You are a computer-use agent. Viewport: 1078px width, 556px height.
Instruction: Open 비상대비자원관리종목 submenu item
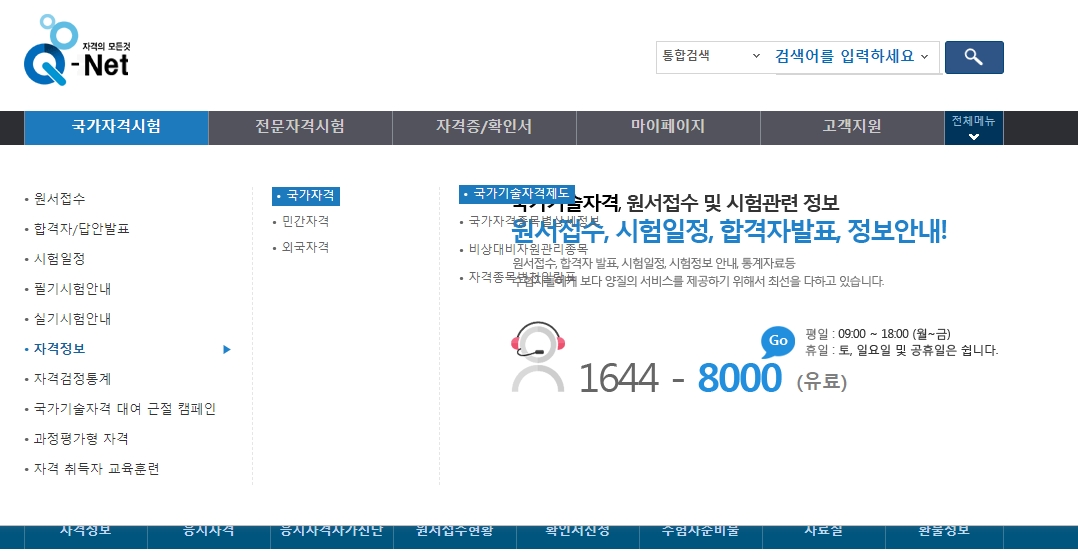click(528, 249)
